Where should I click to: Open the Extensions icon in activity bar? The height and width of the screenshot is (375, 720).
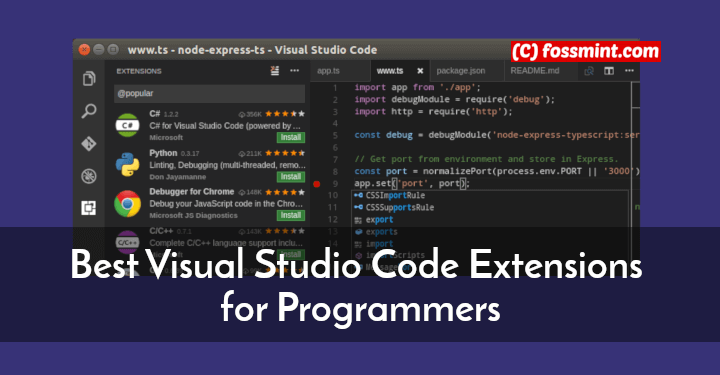point(89,208)
